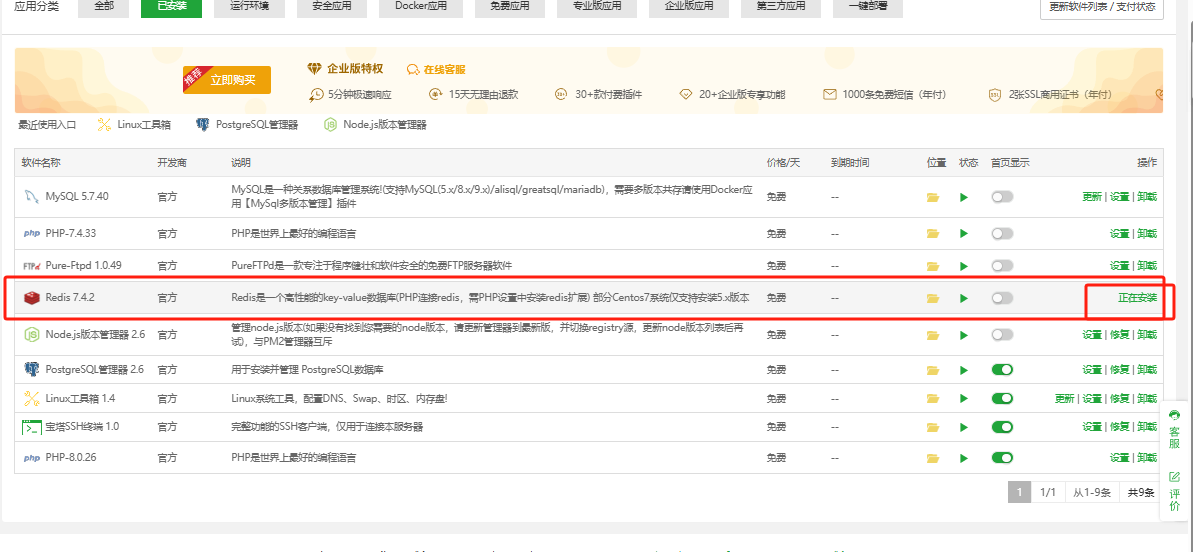Open folder location for Node.js版本管理器 2.6
Image resolution: width=1193 pixels, height=552 pixels.
tap(933, 335)
